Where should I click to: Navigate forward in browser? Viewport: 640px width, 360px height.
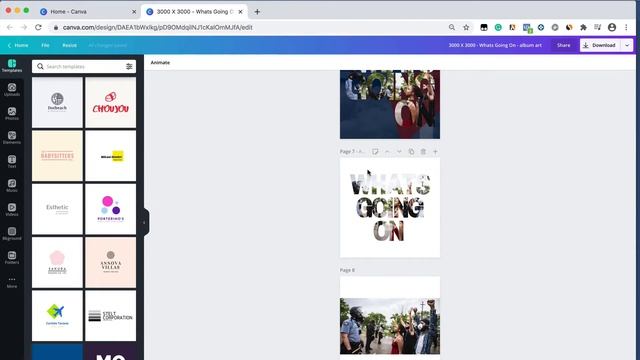[x=24, y=27]
